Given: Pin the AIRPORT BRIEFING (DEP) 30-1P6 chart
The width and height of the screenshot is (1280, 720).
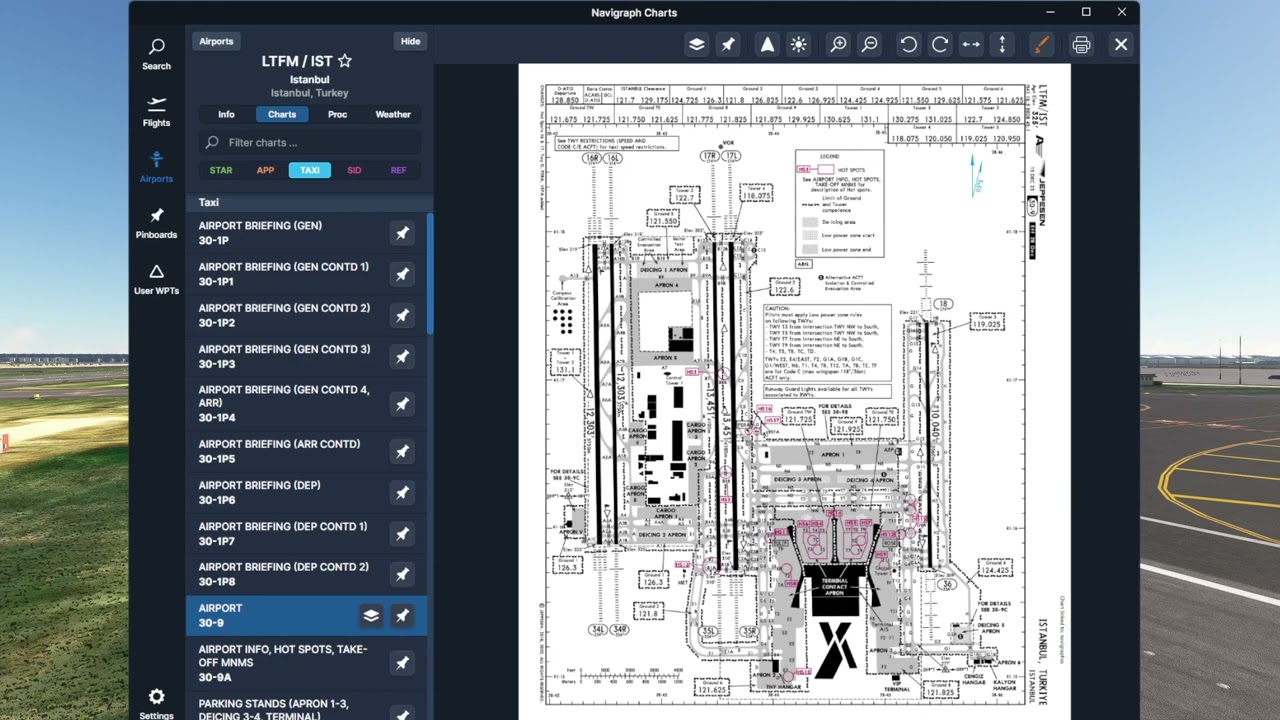Looking at the screenshot, I should (x=402, y=493).
